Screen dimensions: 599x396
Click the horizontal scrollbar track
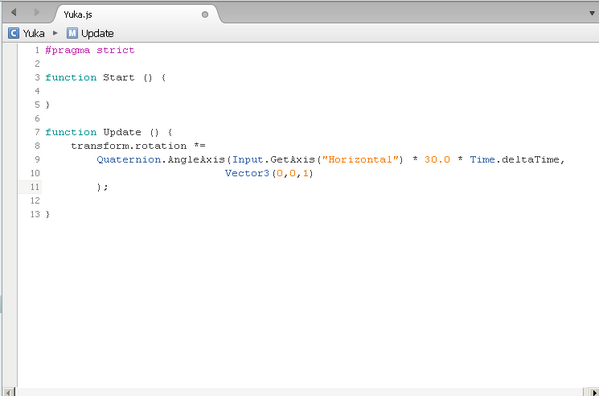click(x=300, y=392)
